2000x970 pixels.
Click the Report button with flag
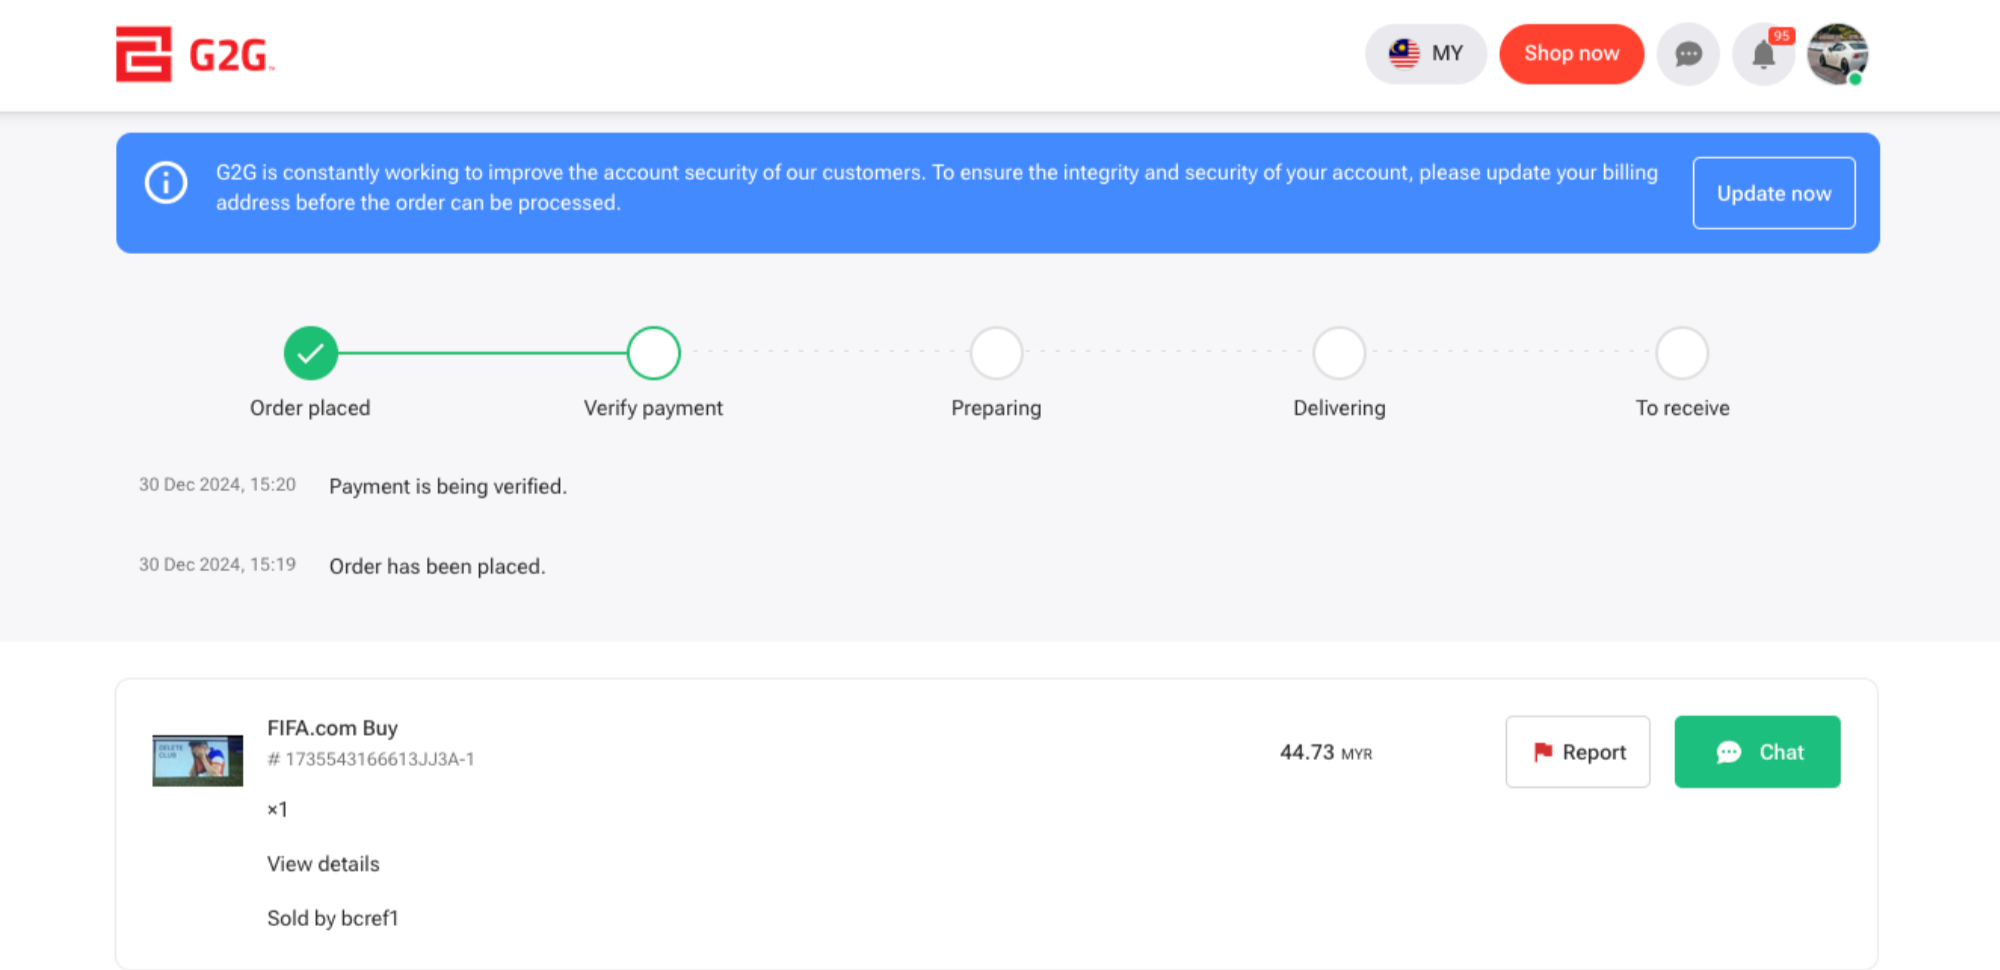tap(1578, 752)
